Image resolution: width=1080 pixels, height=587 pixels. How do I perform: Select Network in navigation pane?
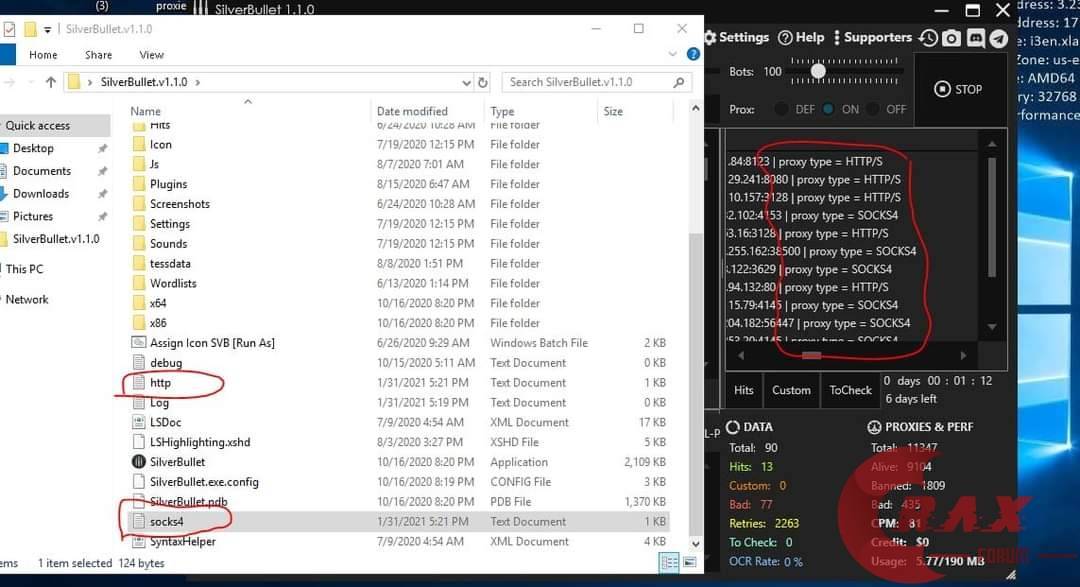(27, 299)
